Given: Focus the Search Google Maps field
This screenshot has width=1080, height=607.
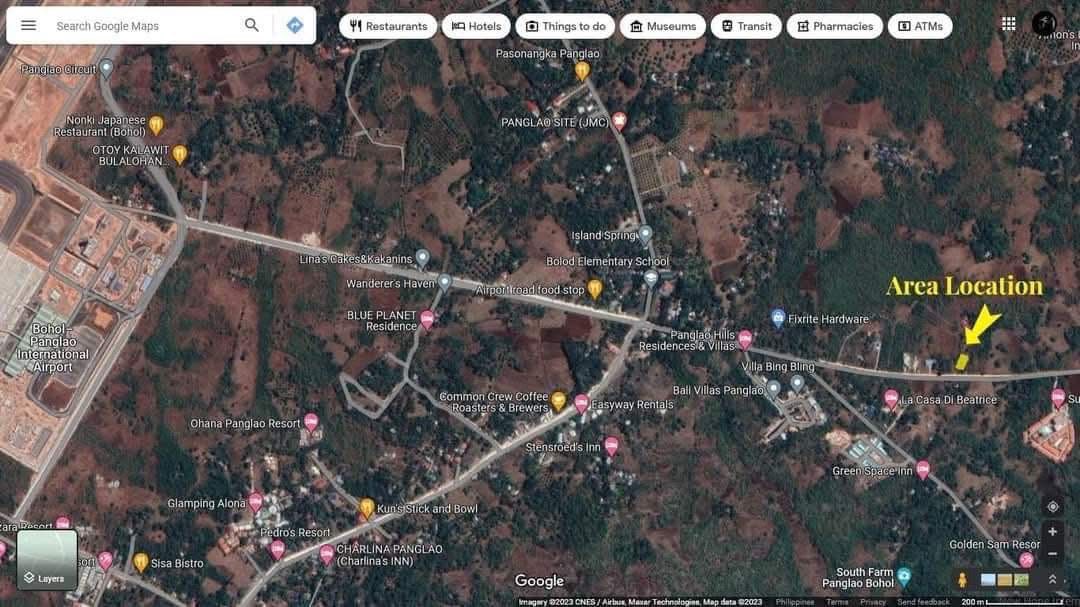Looking at the screenshot, I should [140, 26].
